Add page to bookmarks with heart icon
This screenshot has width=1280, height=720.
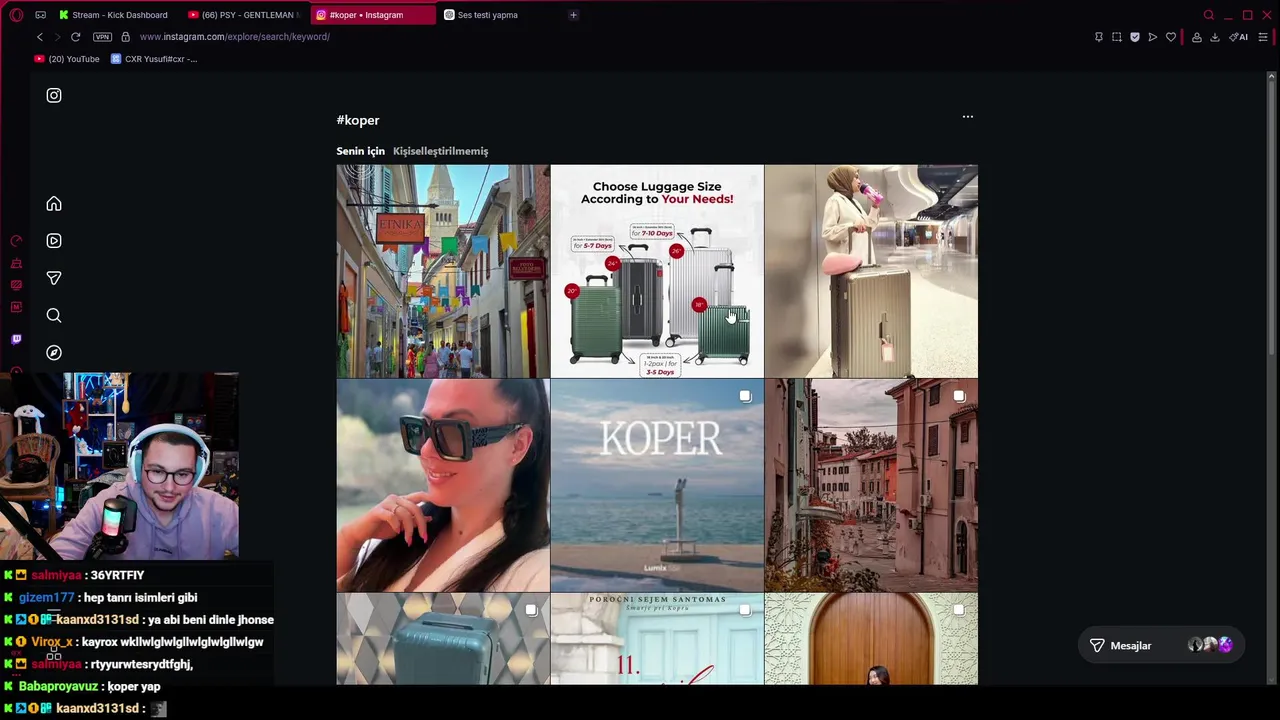point(1170,37)
